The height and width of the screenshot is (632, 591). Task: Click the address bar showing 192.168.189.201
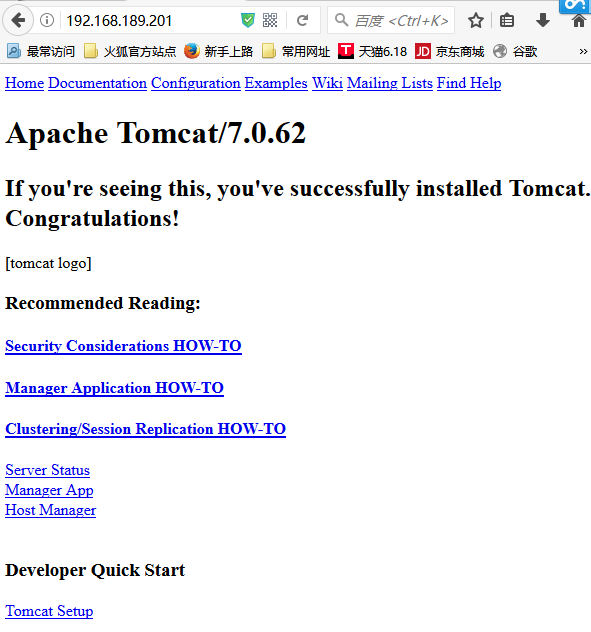(149, 20)
